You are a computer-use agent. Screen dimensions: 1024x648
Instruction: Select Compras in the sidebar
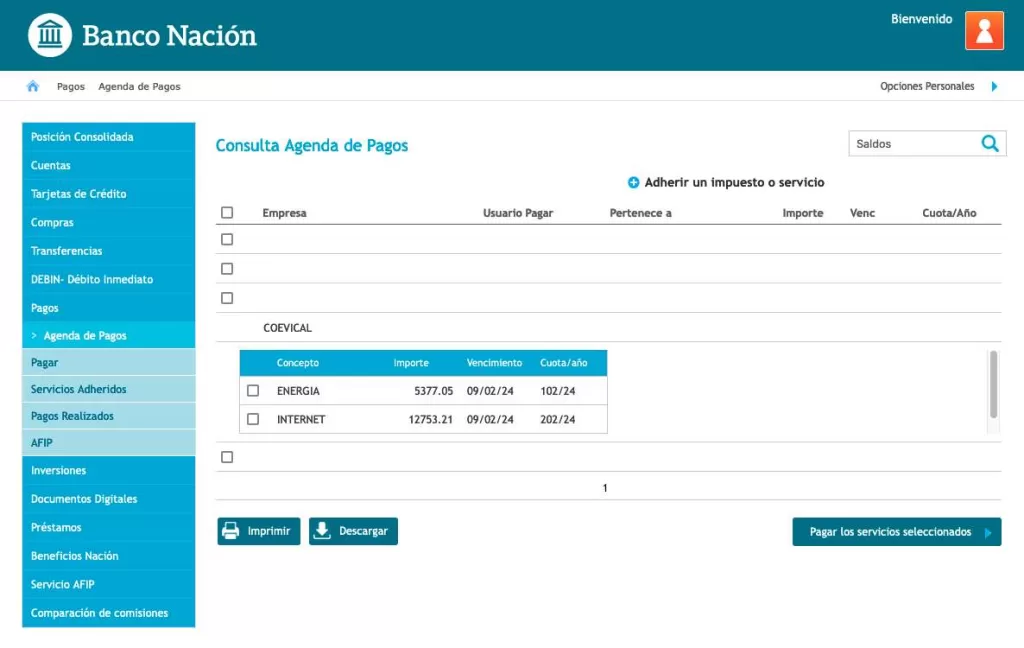click(108, 222)
